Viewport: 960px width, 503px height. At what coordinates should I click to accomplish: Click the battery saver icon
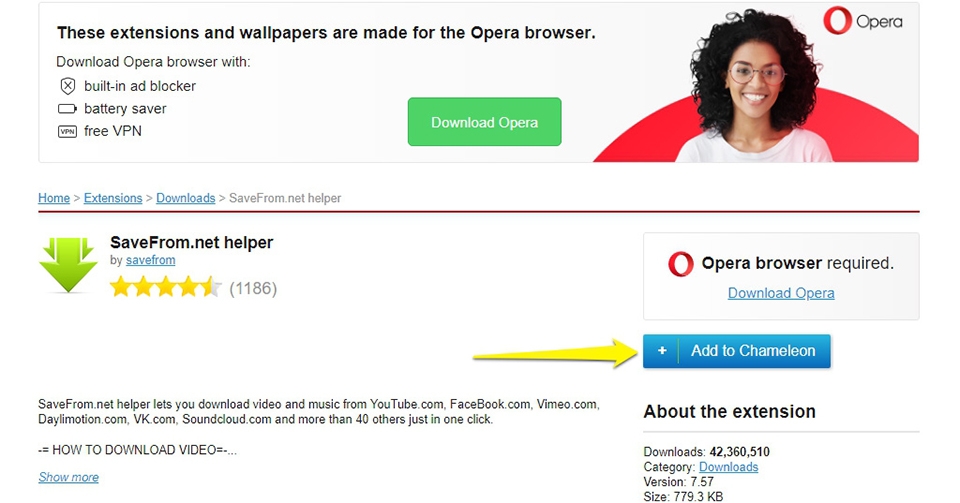click(67, 109)
